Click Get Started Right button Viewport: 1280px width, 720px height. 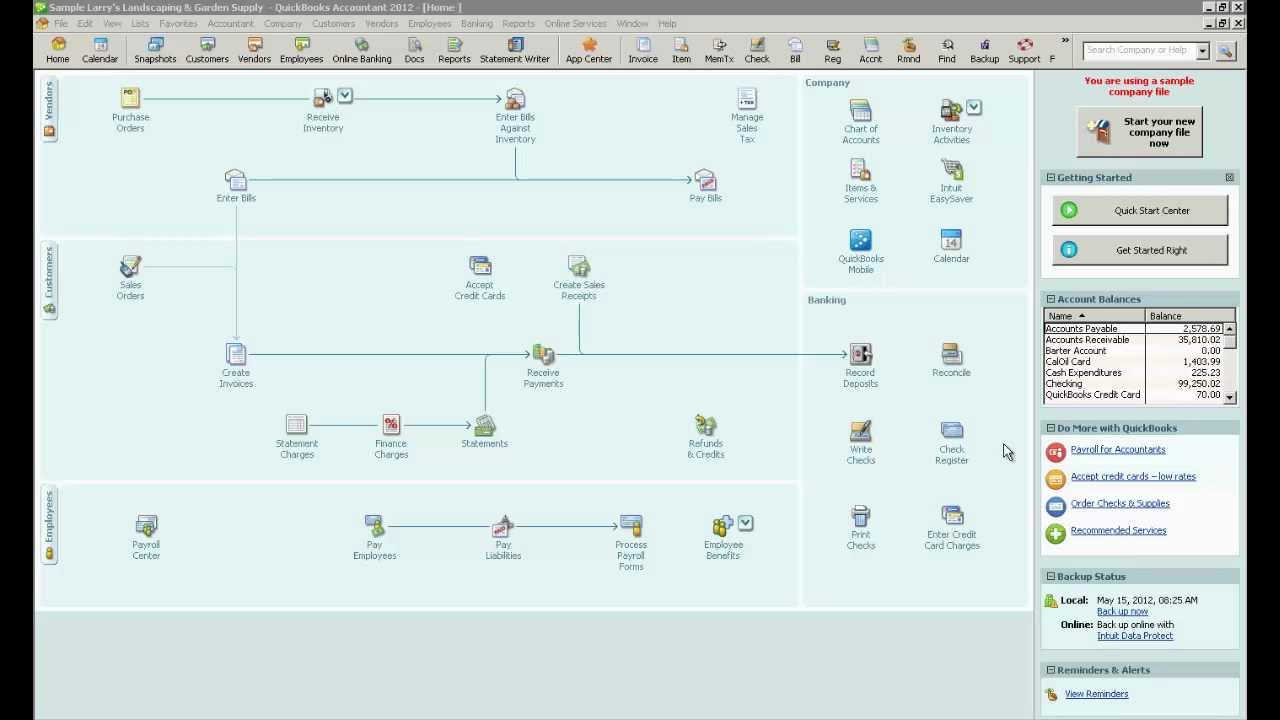click(x=1140, y=251)
